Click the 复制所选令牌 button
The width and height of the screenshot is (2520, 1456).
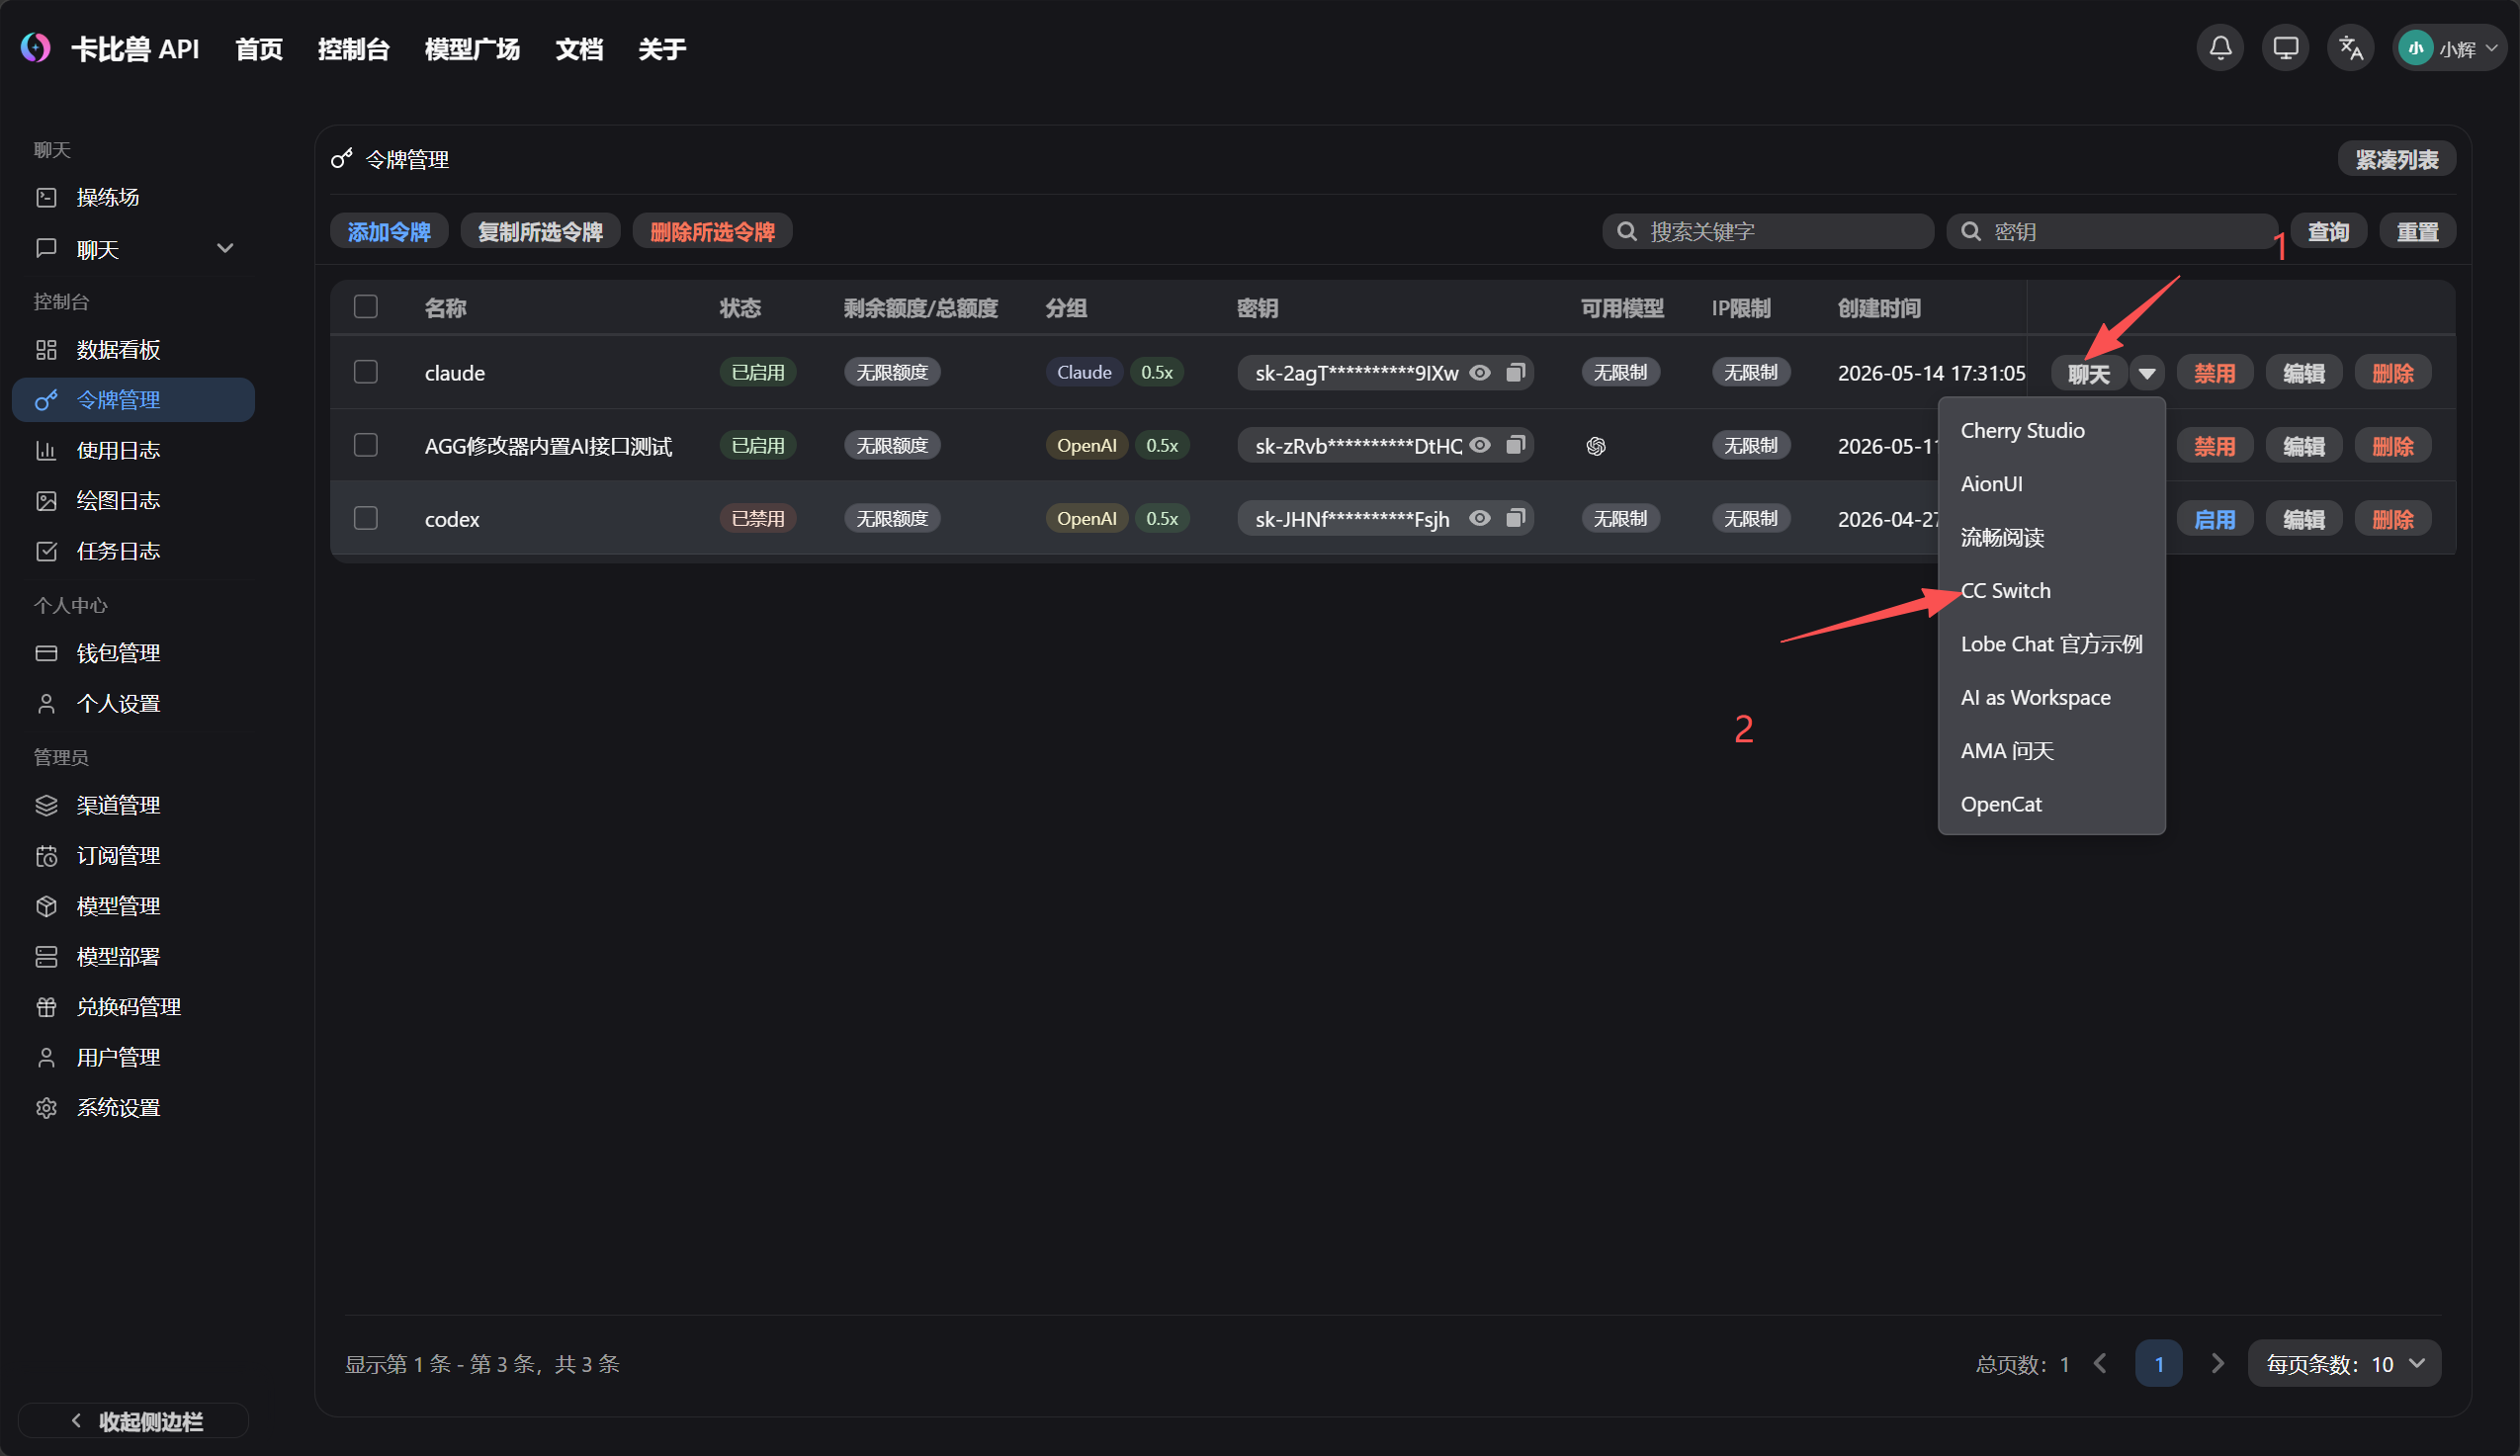pos(540,231)
